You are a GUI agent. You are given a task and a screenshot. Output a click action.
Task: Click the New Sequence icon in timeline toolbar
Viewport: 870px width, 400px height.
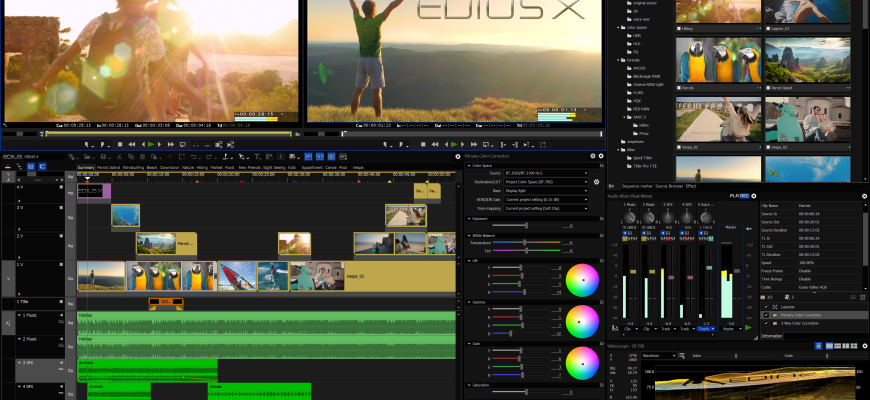pyautogui.click(x=71, y=157)
